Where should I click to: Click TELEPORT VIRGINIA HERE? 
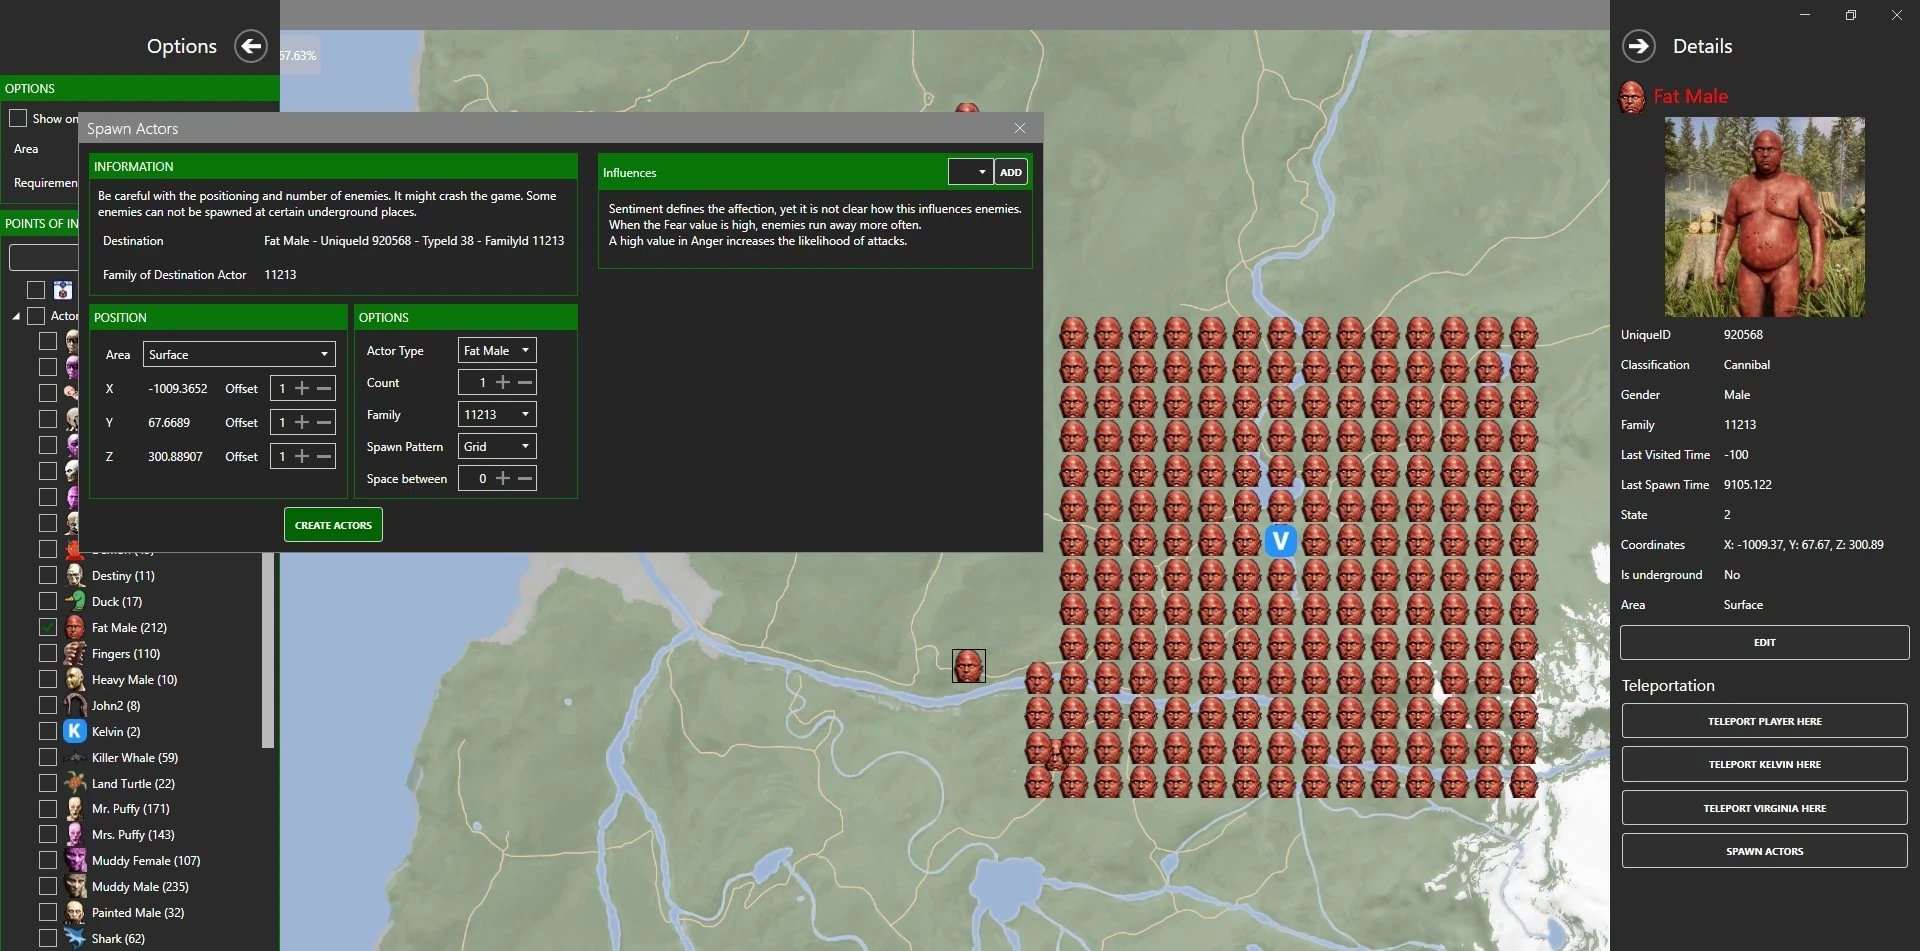[1764, 808]
